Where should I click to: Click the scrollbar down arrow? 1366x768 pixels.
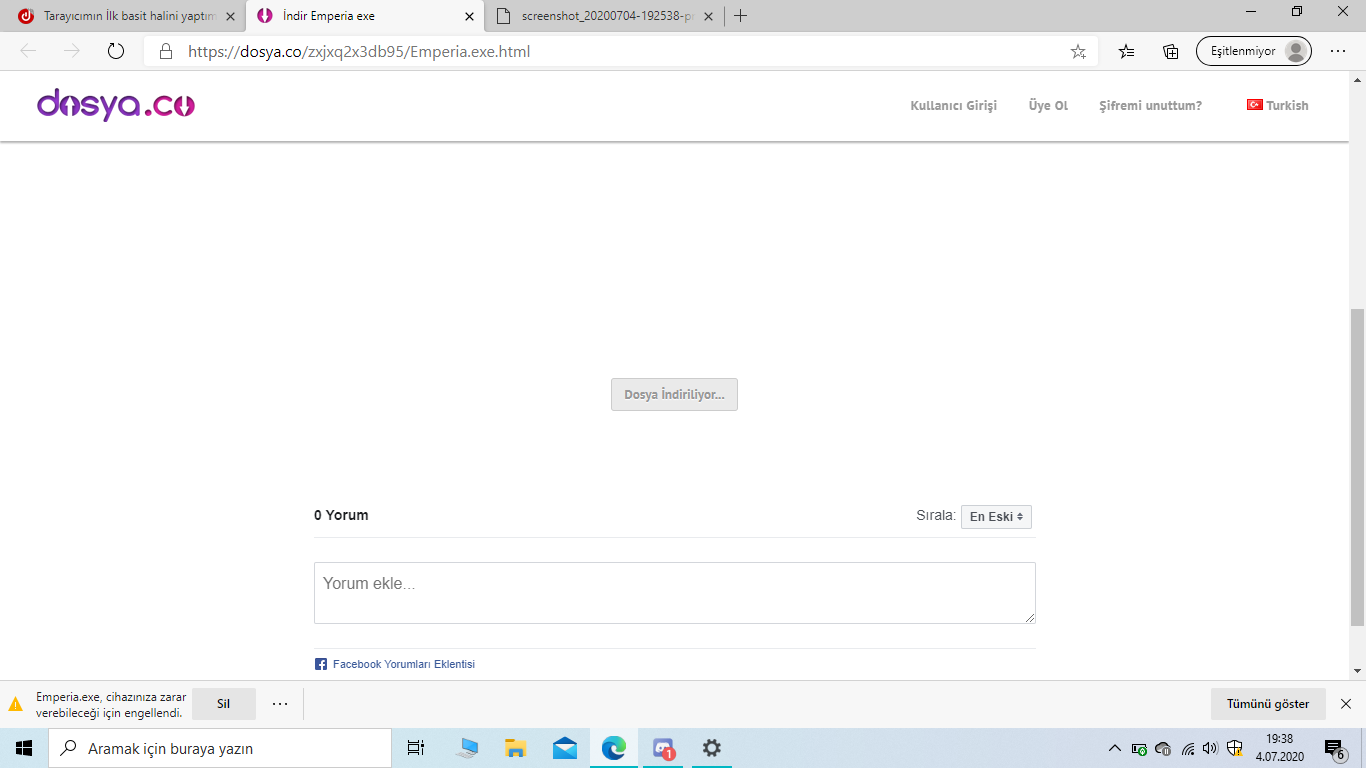tap(1357, 671)
